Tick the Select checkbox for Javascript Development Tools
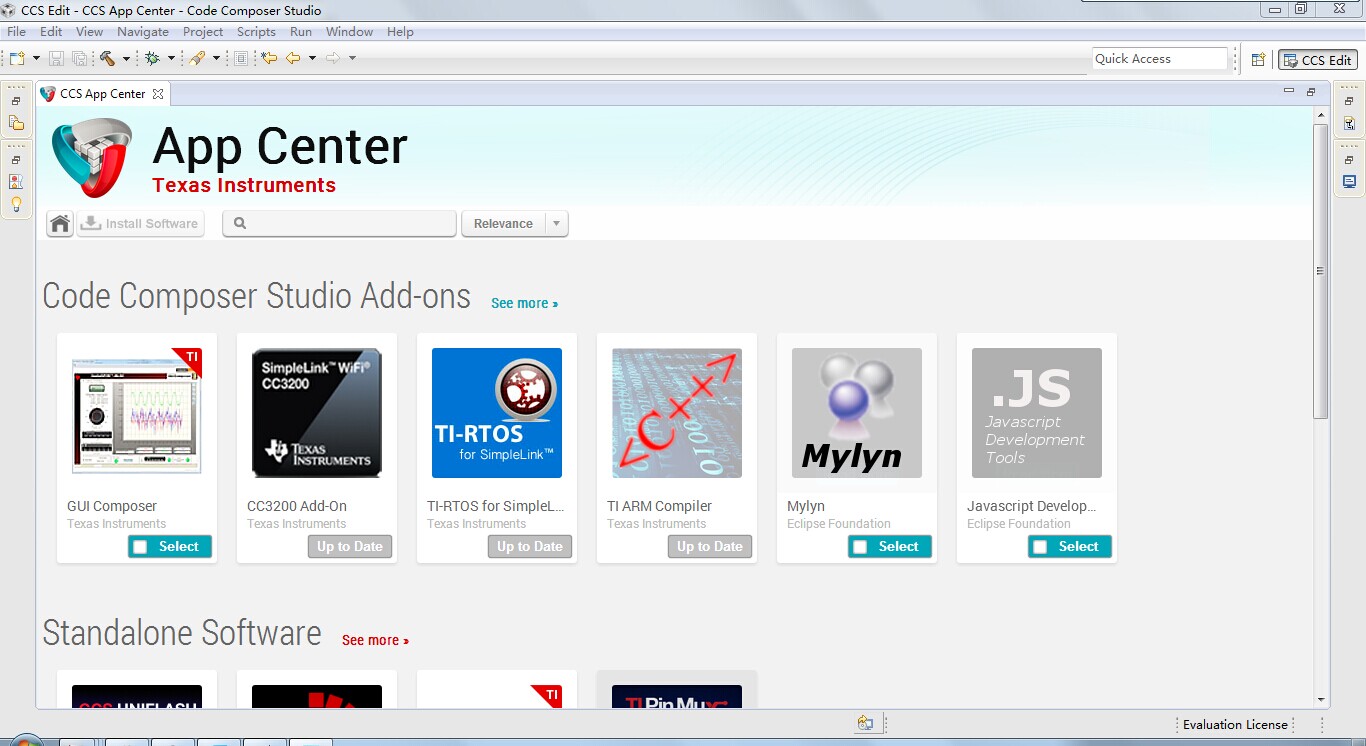This screenshot has height=746, width=1366. (1040, 547)
